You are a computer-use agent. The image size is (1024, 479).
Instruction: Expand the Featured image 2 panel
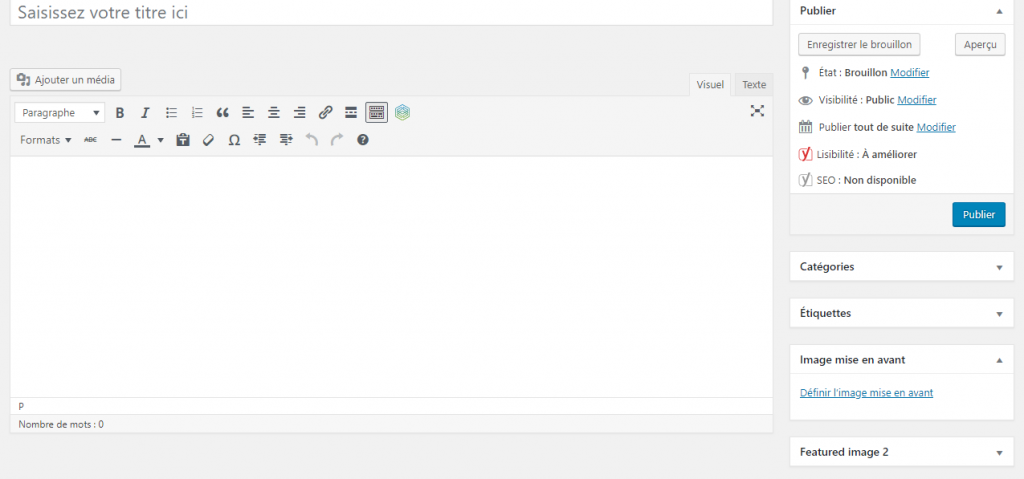click(999, 452)
